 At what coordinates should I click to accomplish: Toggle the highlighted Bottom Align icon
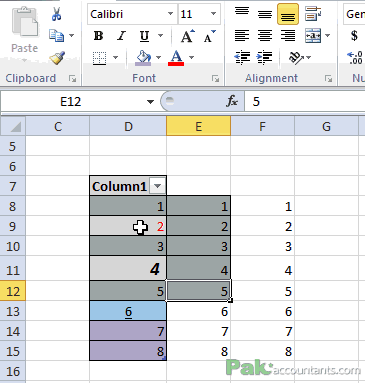[x=288, y=14]
